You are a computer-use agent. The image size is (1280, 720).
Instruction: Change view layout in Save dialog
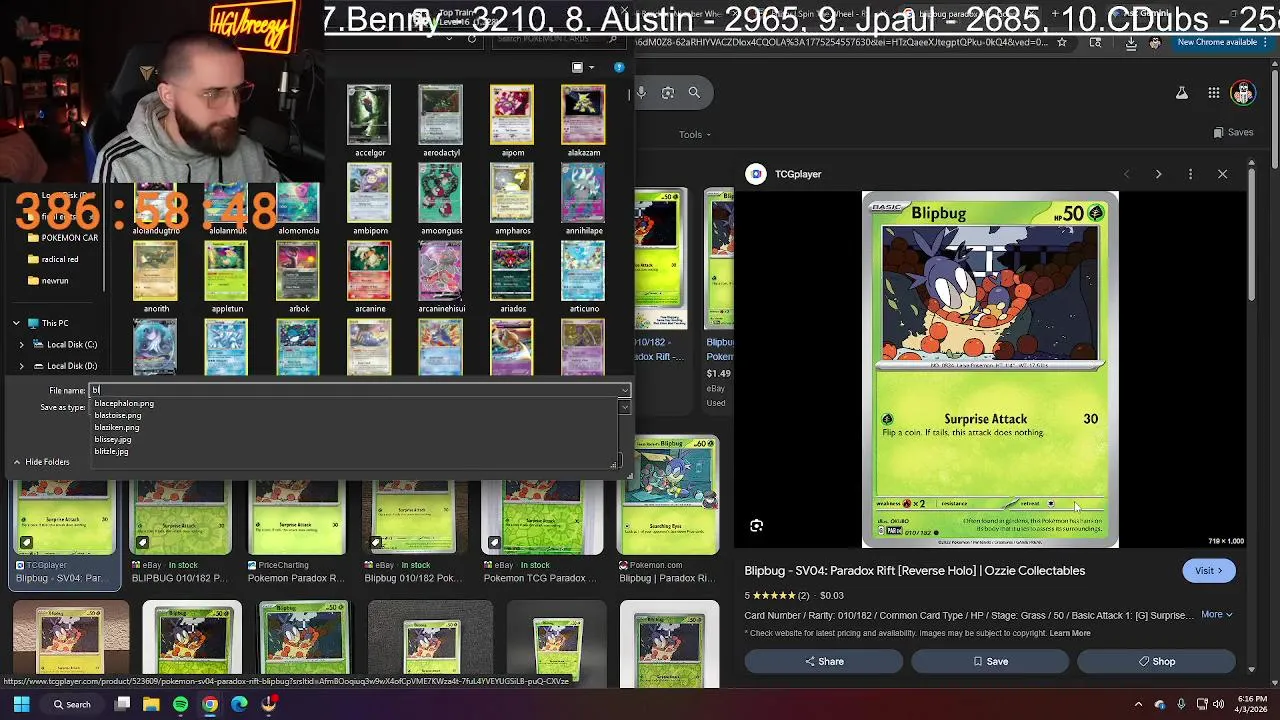(x=577, y=67)
